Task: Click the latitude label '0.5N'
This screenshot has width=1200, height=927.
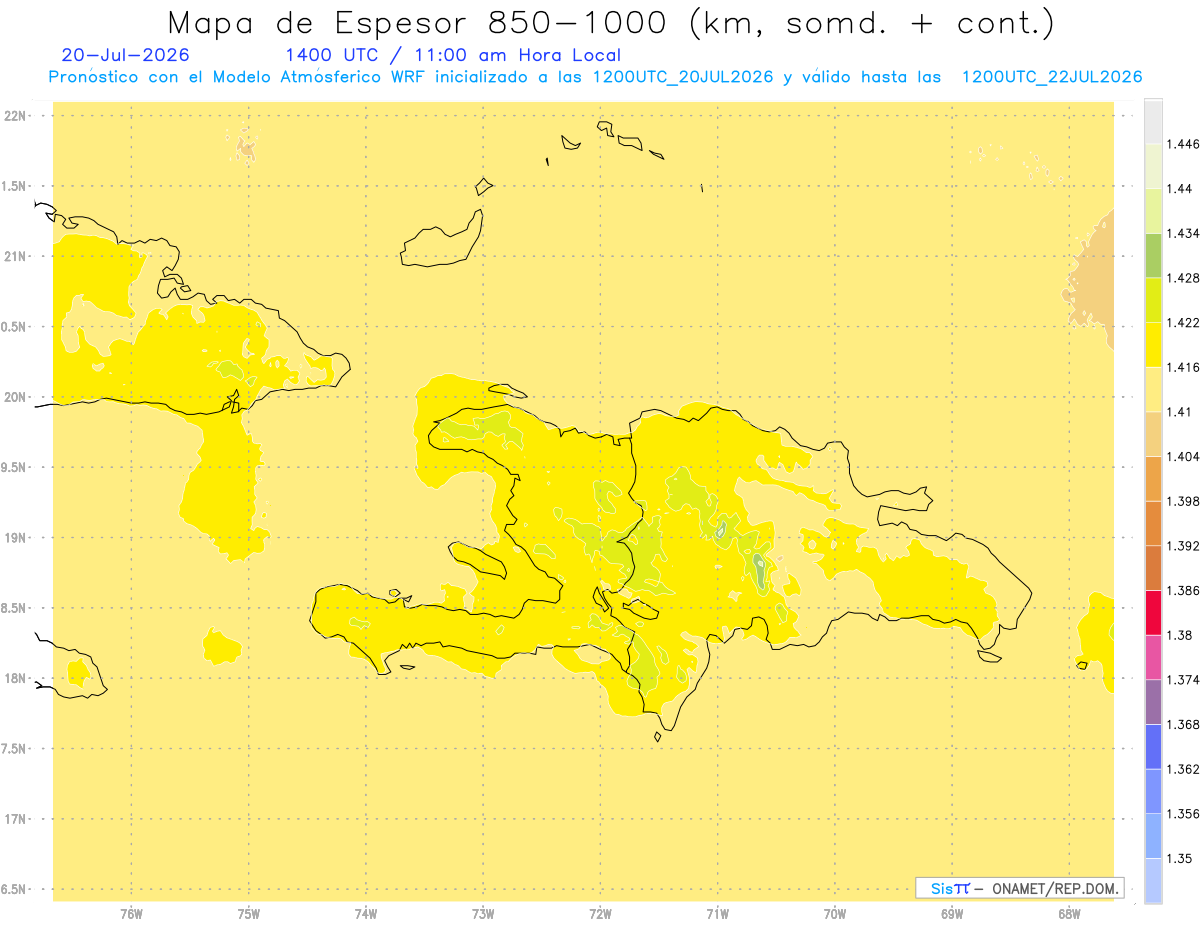Action: [x=14, y=327]
